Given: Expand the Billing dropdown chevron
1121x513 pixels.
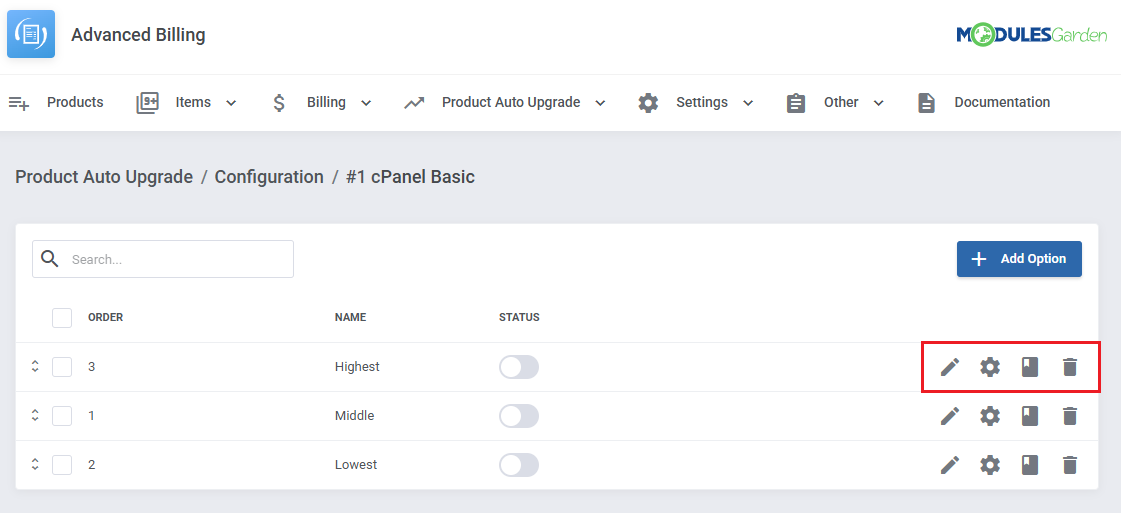Looking at the screenshot, I should coord(366,103).
